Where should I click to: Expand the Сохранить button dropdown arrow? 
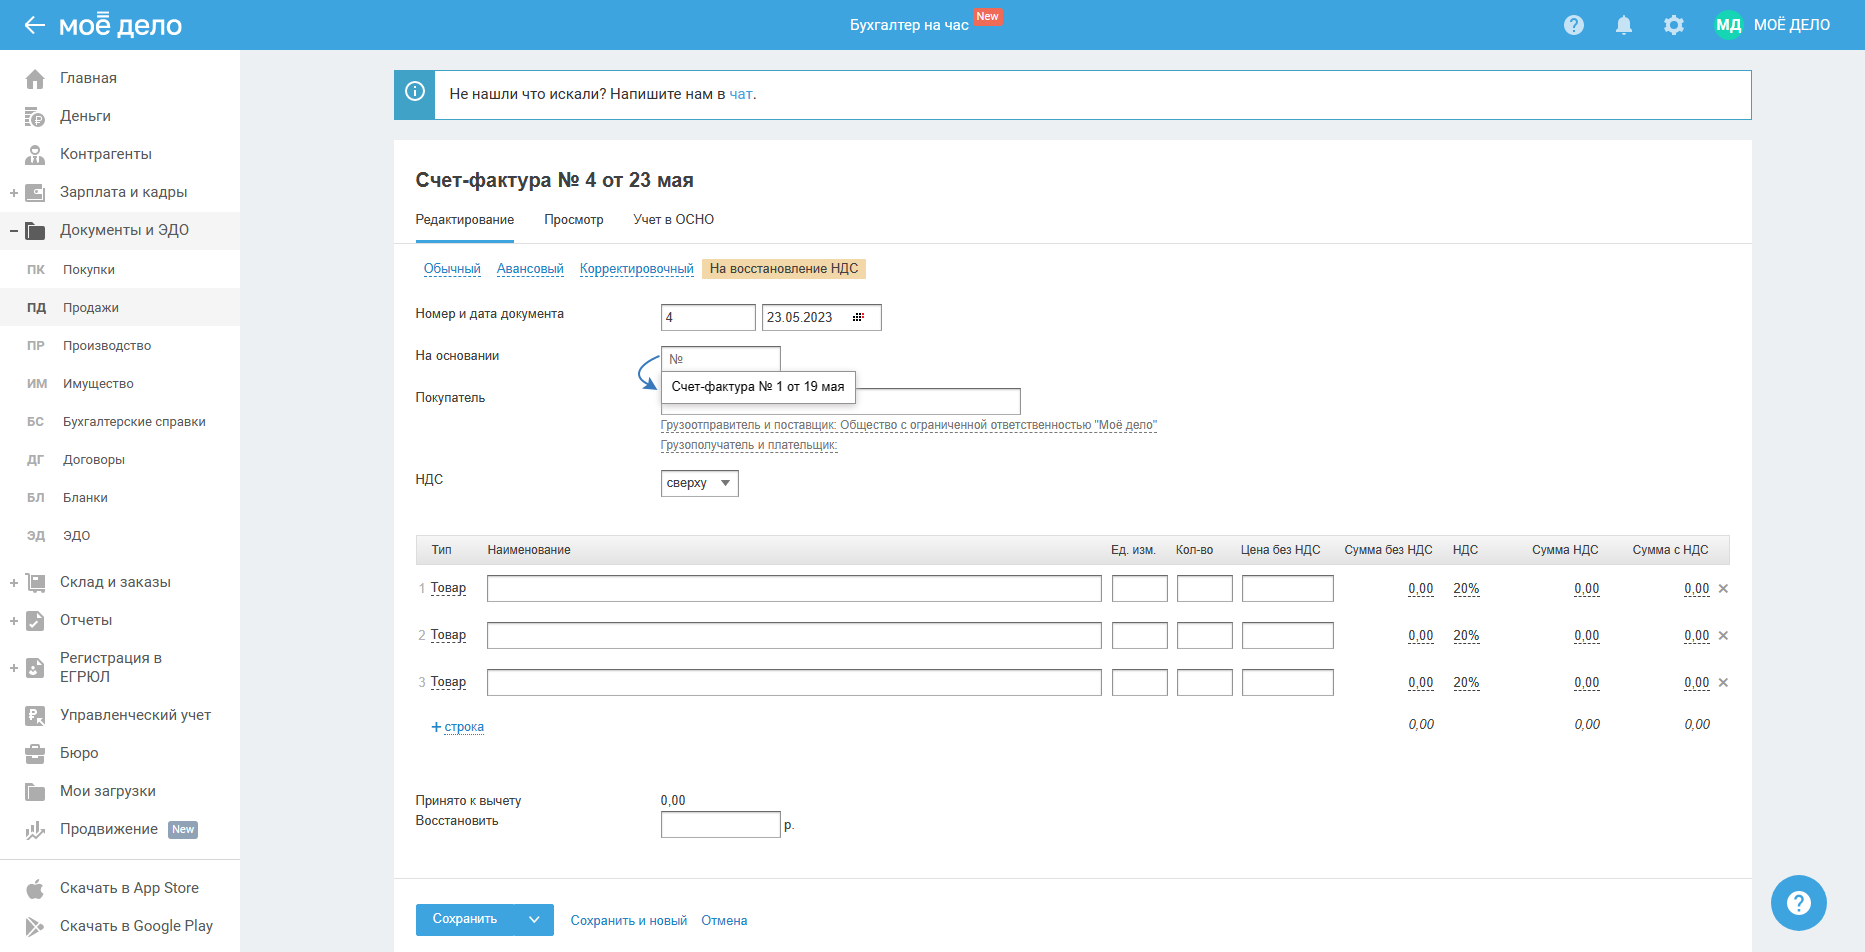pos(534,920)
